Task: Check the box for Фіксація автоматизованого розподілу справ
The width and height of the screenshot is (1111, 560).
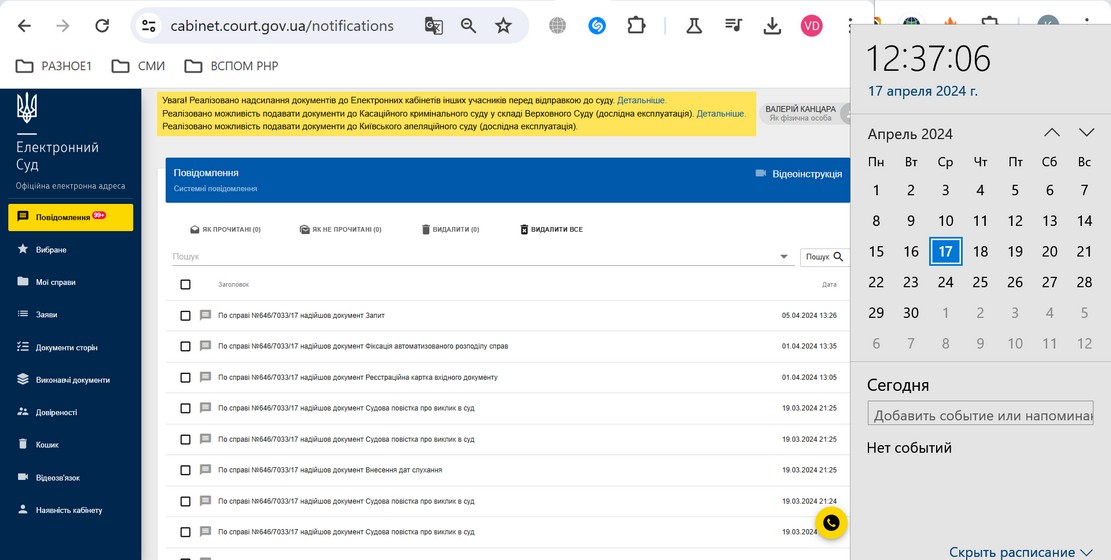Action: pos(186,347)
